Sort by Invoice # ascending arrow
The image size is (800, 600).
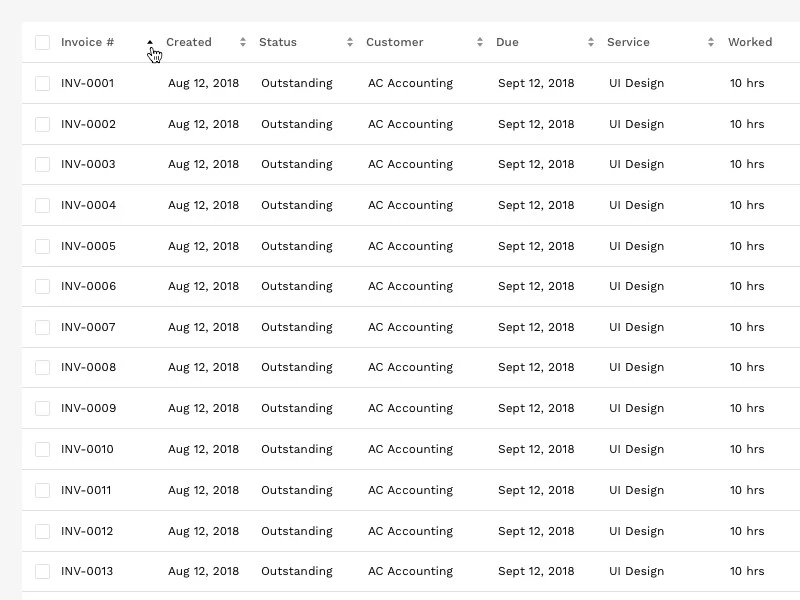coord(150,42)
